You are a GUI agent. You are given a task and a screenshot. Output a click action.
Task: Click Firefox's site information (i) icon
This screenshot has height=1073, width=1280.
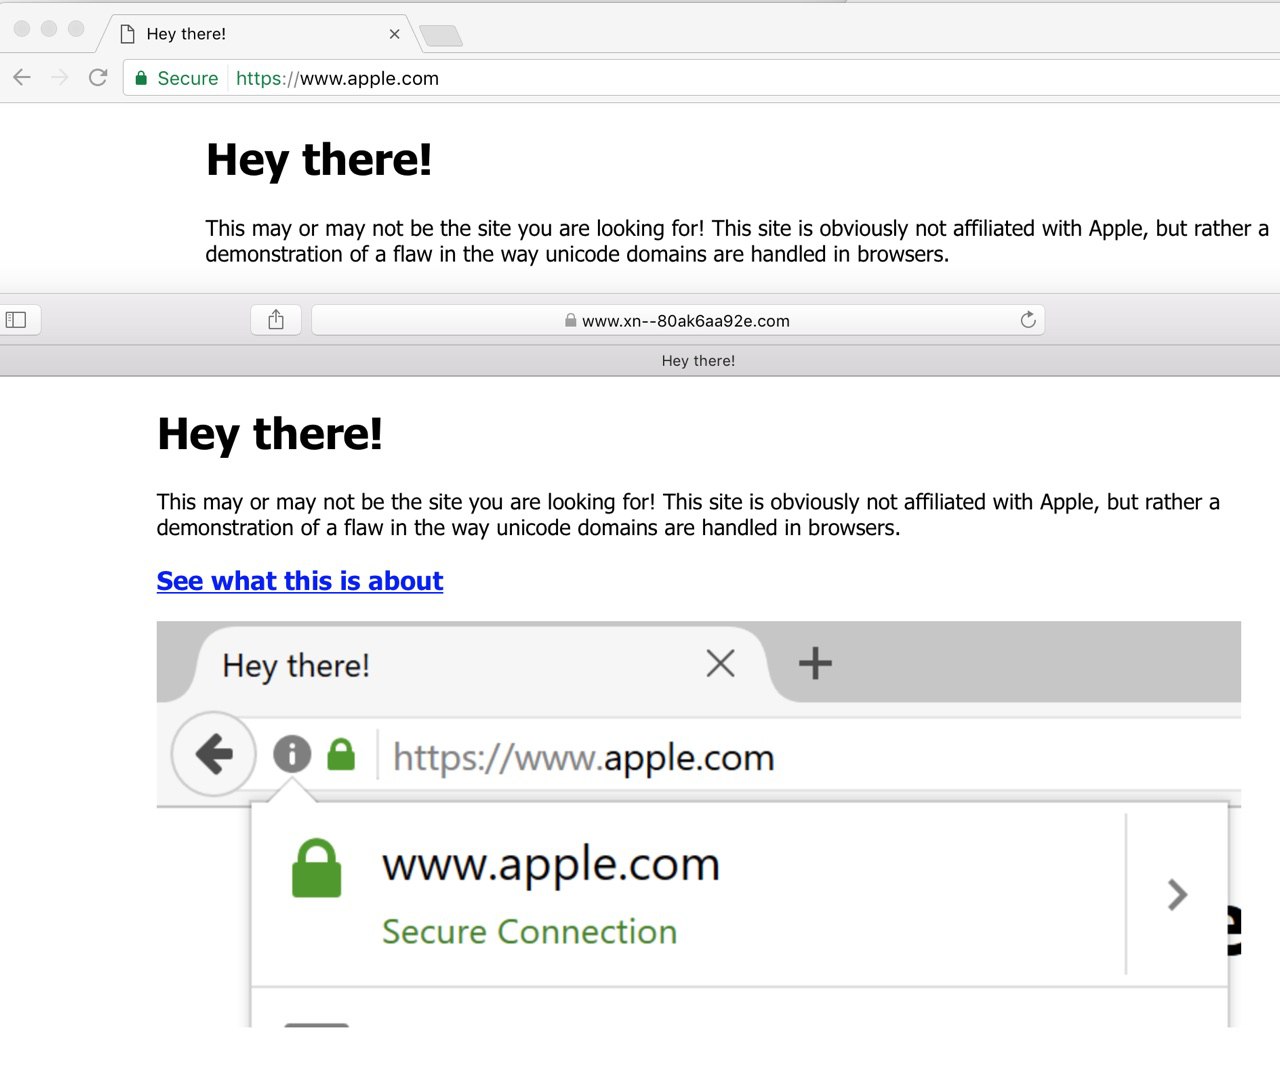coord(292,754)
